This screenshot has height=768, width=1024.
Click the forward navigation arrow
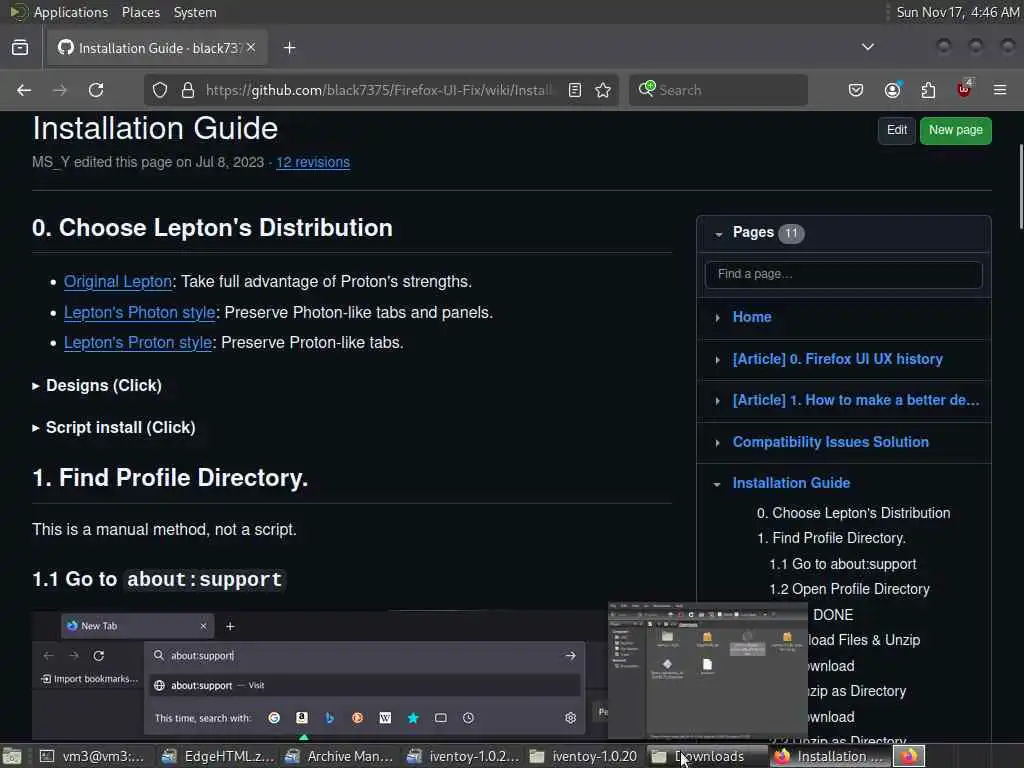coord(59,90)
